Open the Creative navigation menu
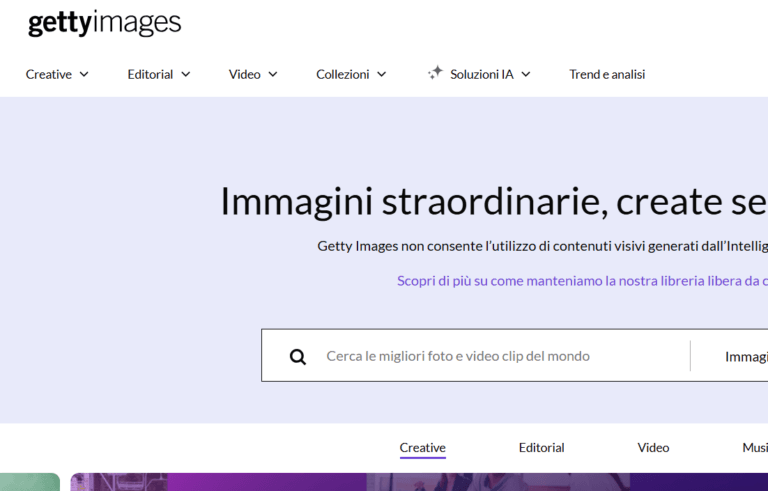The width and height of the screenshot is (768, 491). (x=57, y=74)
